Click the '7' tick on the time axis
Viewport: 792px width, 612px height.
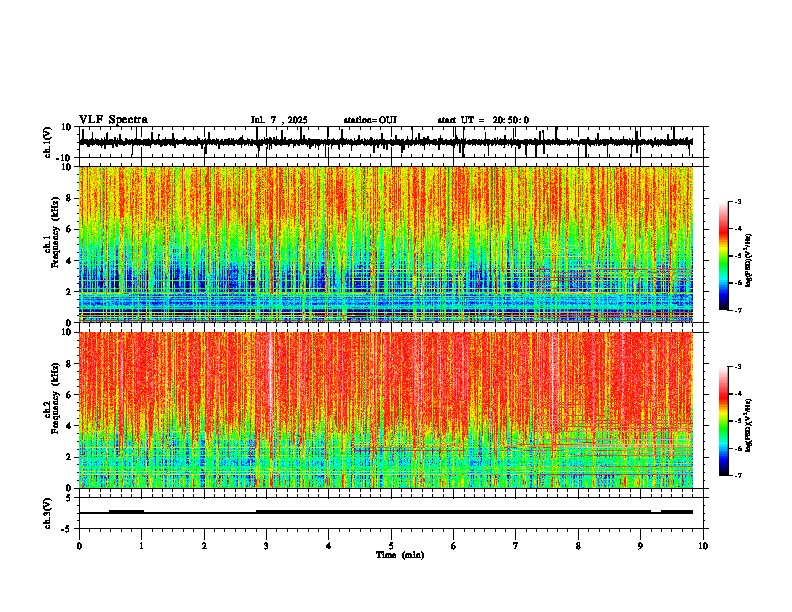point(516,545)
